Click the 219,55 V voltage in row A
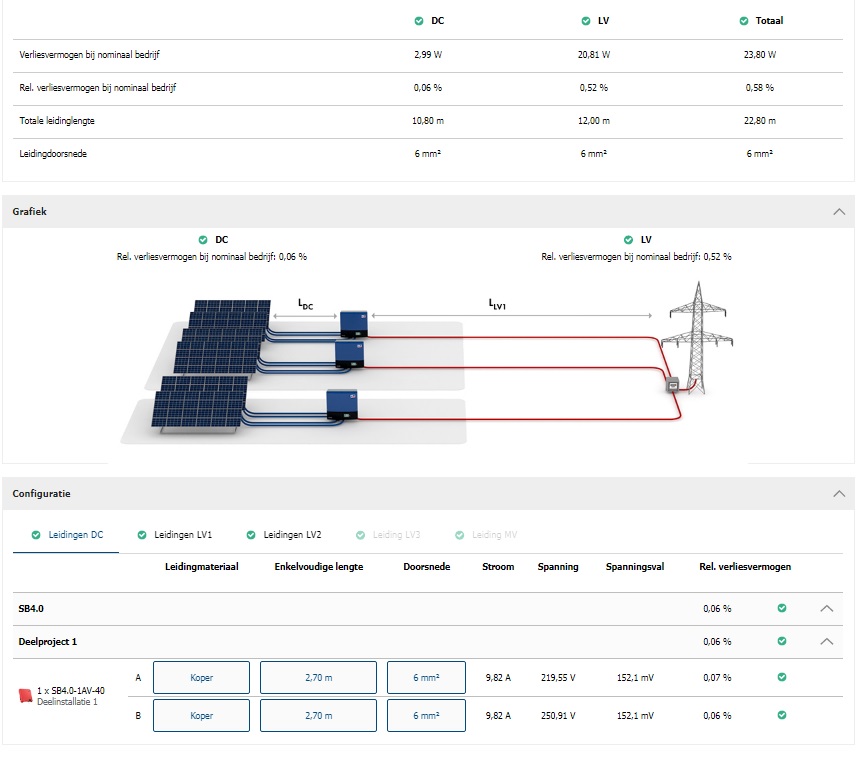867x757 pixels. 558,677
